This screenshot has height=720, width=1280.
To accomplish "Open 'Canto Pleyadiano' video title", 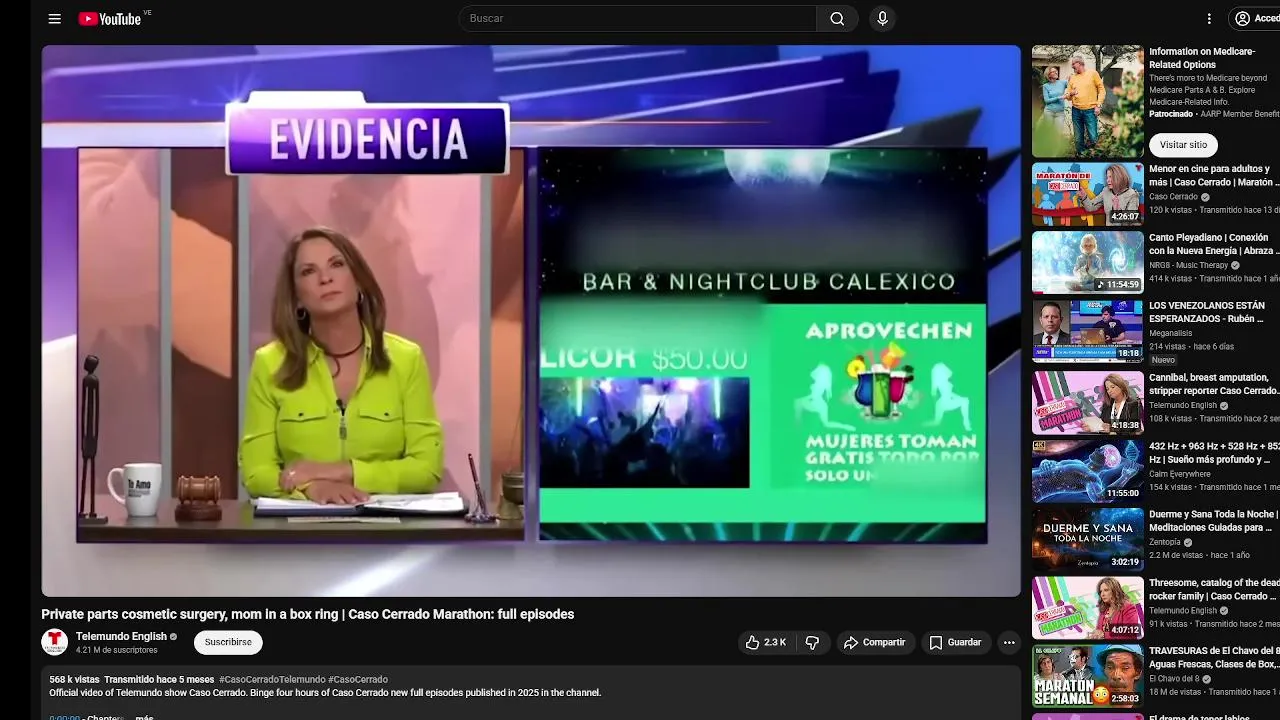I will [x=1214, y=244].
